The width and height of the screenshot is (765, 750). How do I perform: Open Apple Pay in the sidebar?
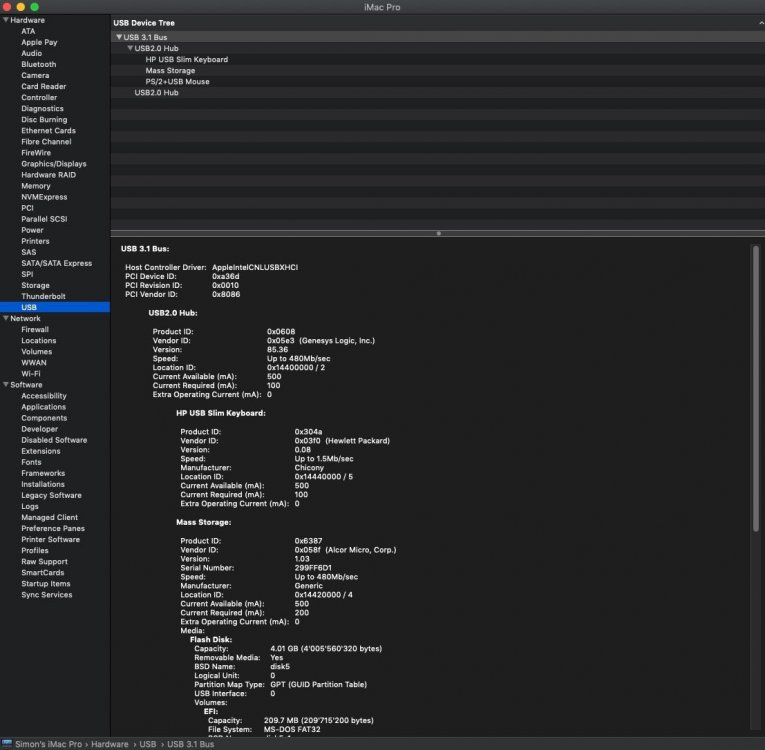(x=39, y=42)
